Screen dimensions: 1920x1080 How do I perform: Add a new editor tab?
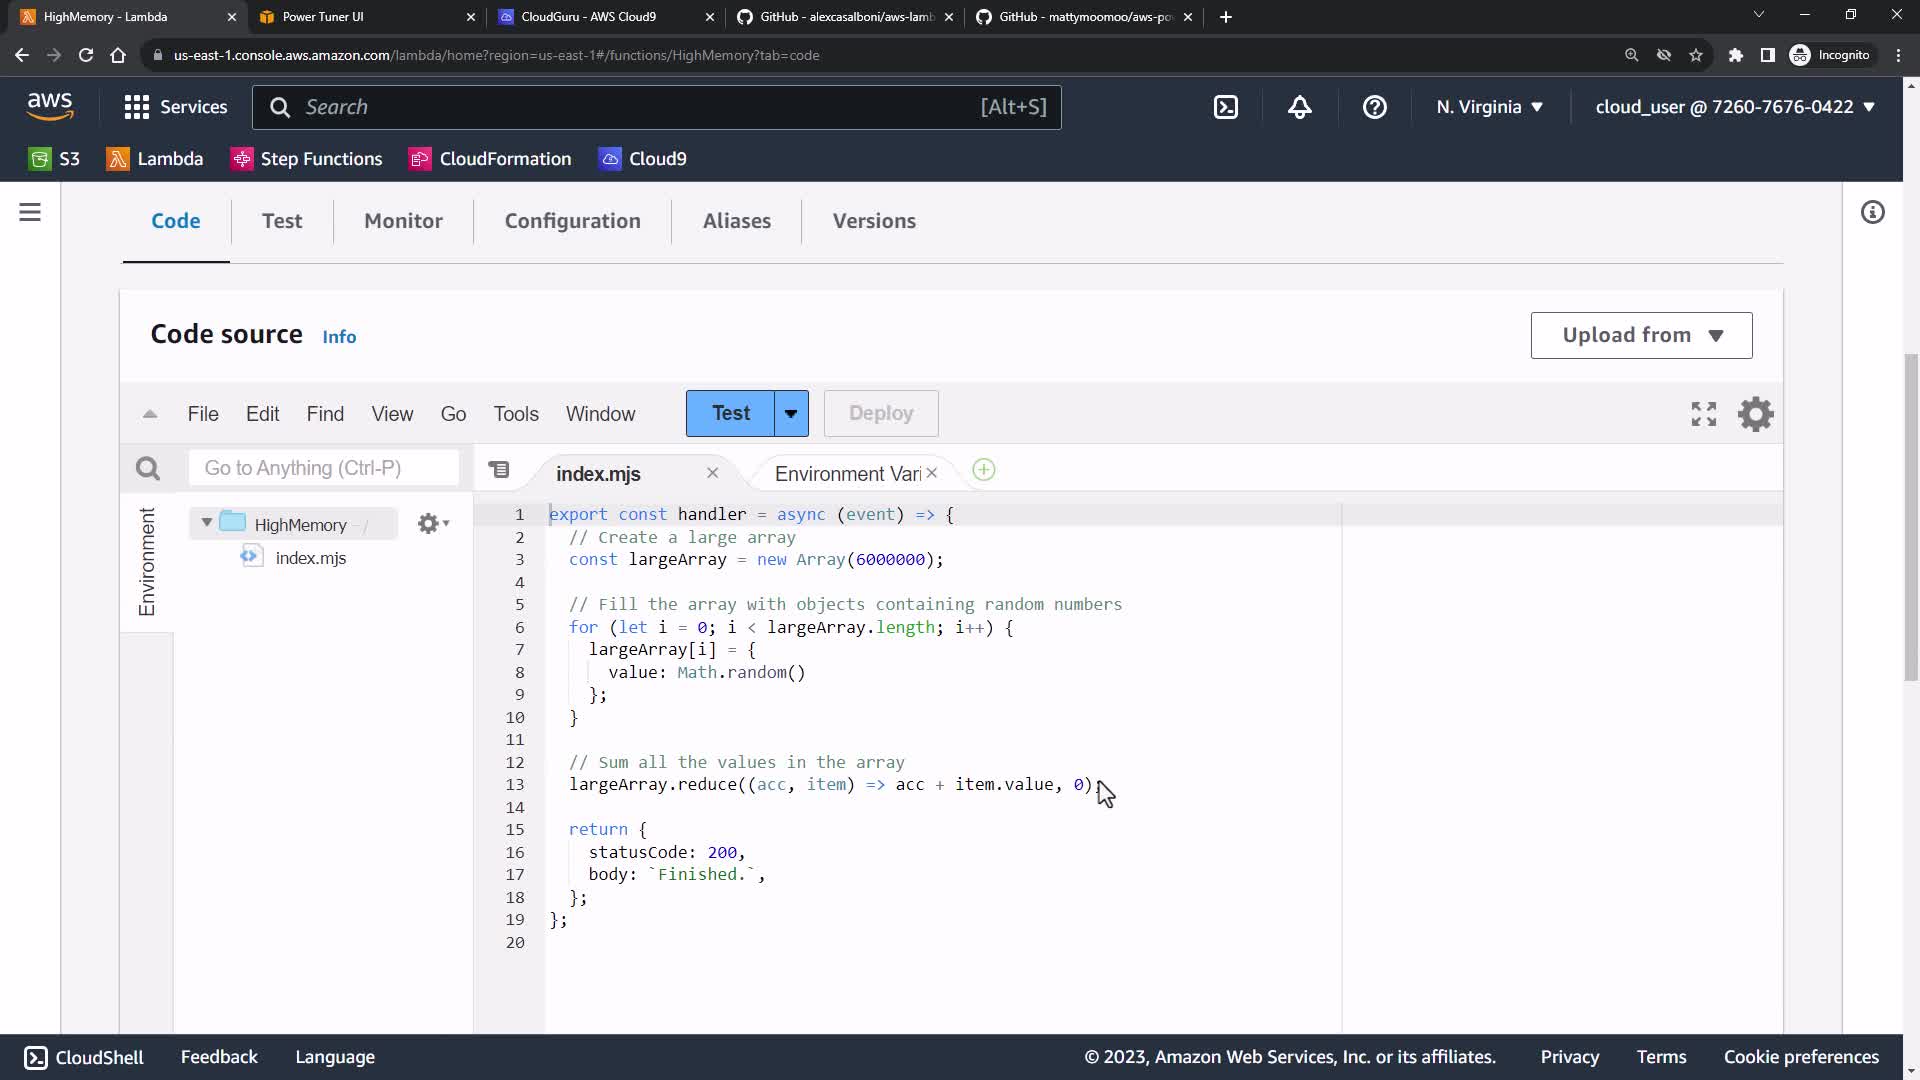coord(983,470)
